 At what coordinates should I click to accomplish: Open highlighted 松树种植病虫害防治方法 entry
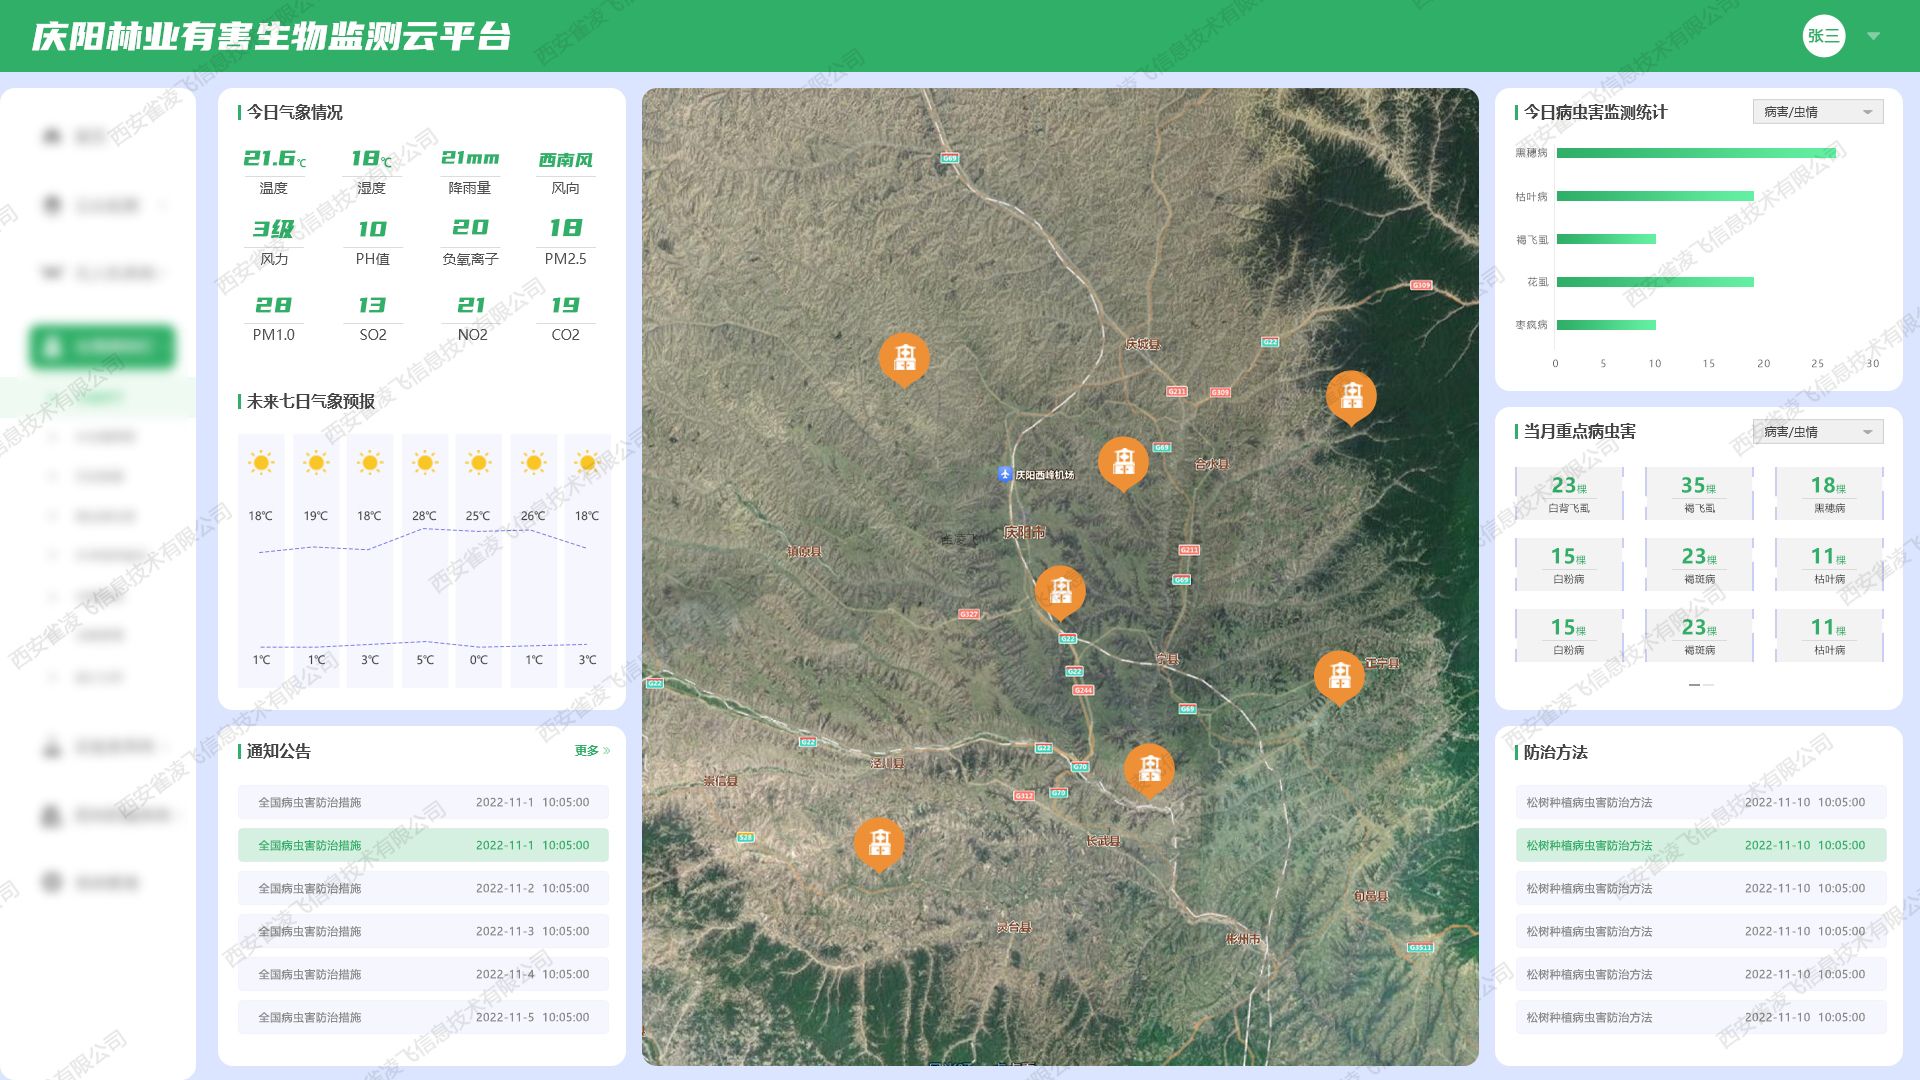[1700, 845]
